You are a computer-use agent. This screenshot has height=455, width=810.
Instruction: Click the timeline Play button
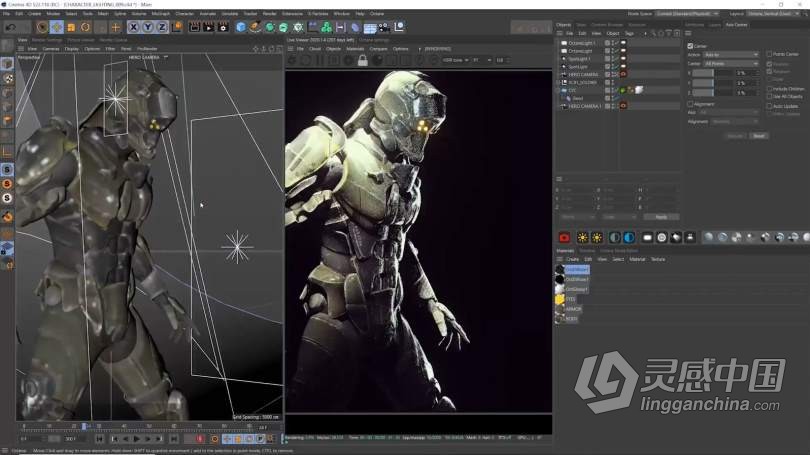(136, 439)
